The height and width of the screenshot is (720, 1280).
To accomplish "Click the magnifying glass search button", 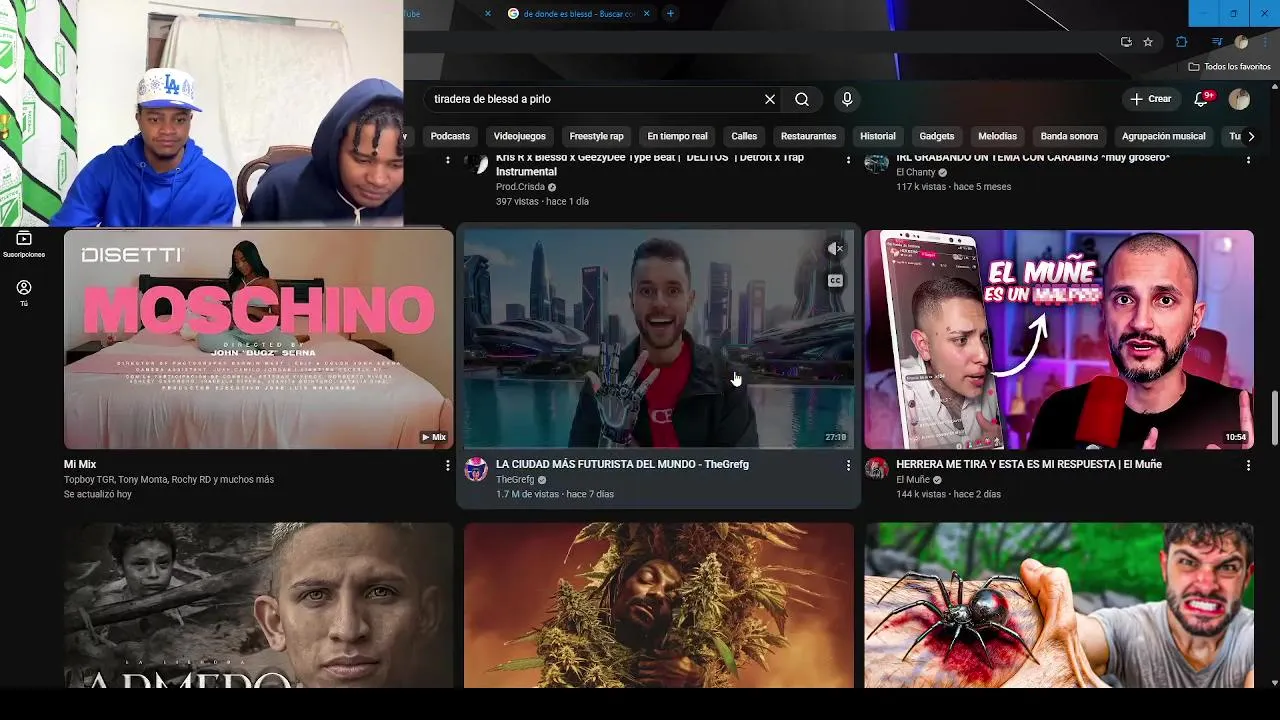I will (802, 99).
